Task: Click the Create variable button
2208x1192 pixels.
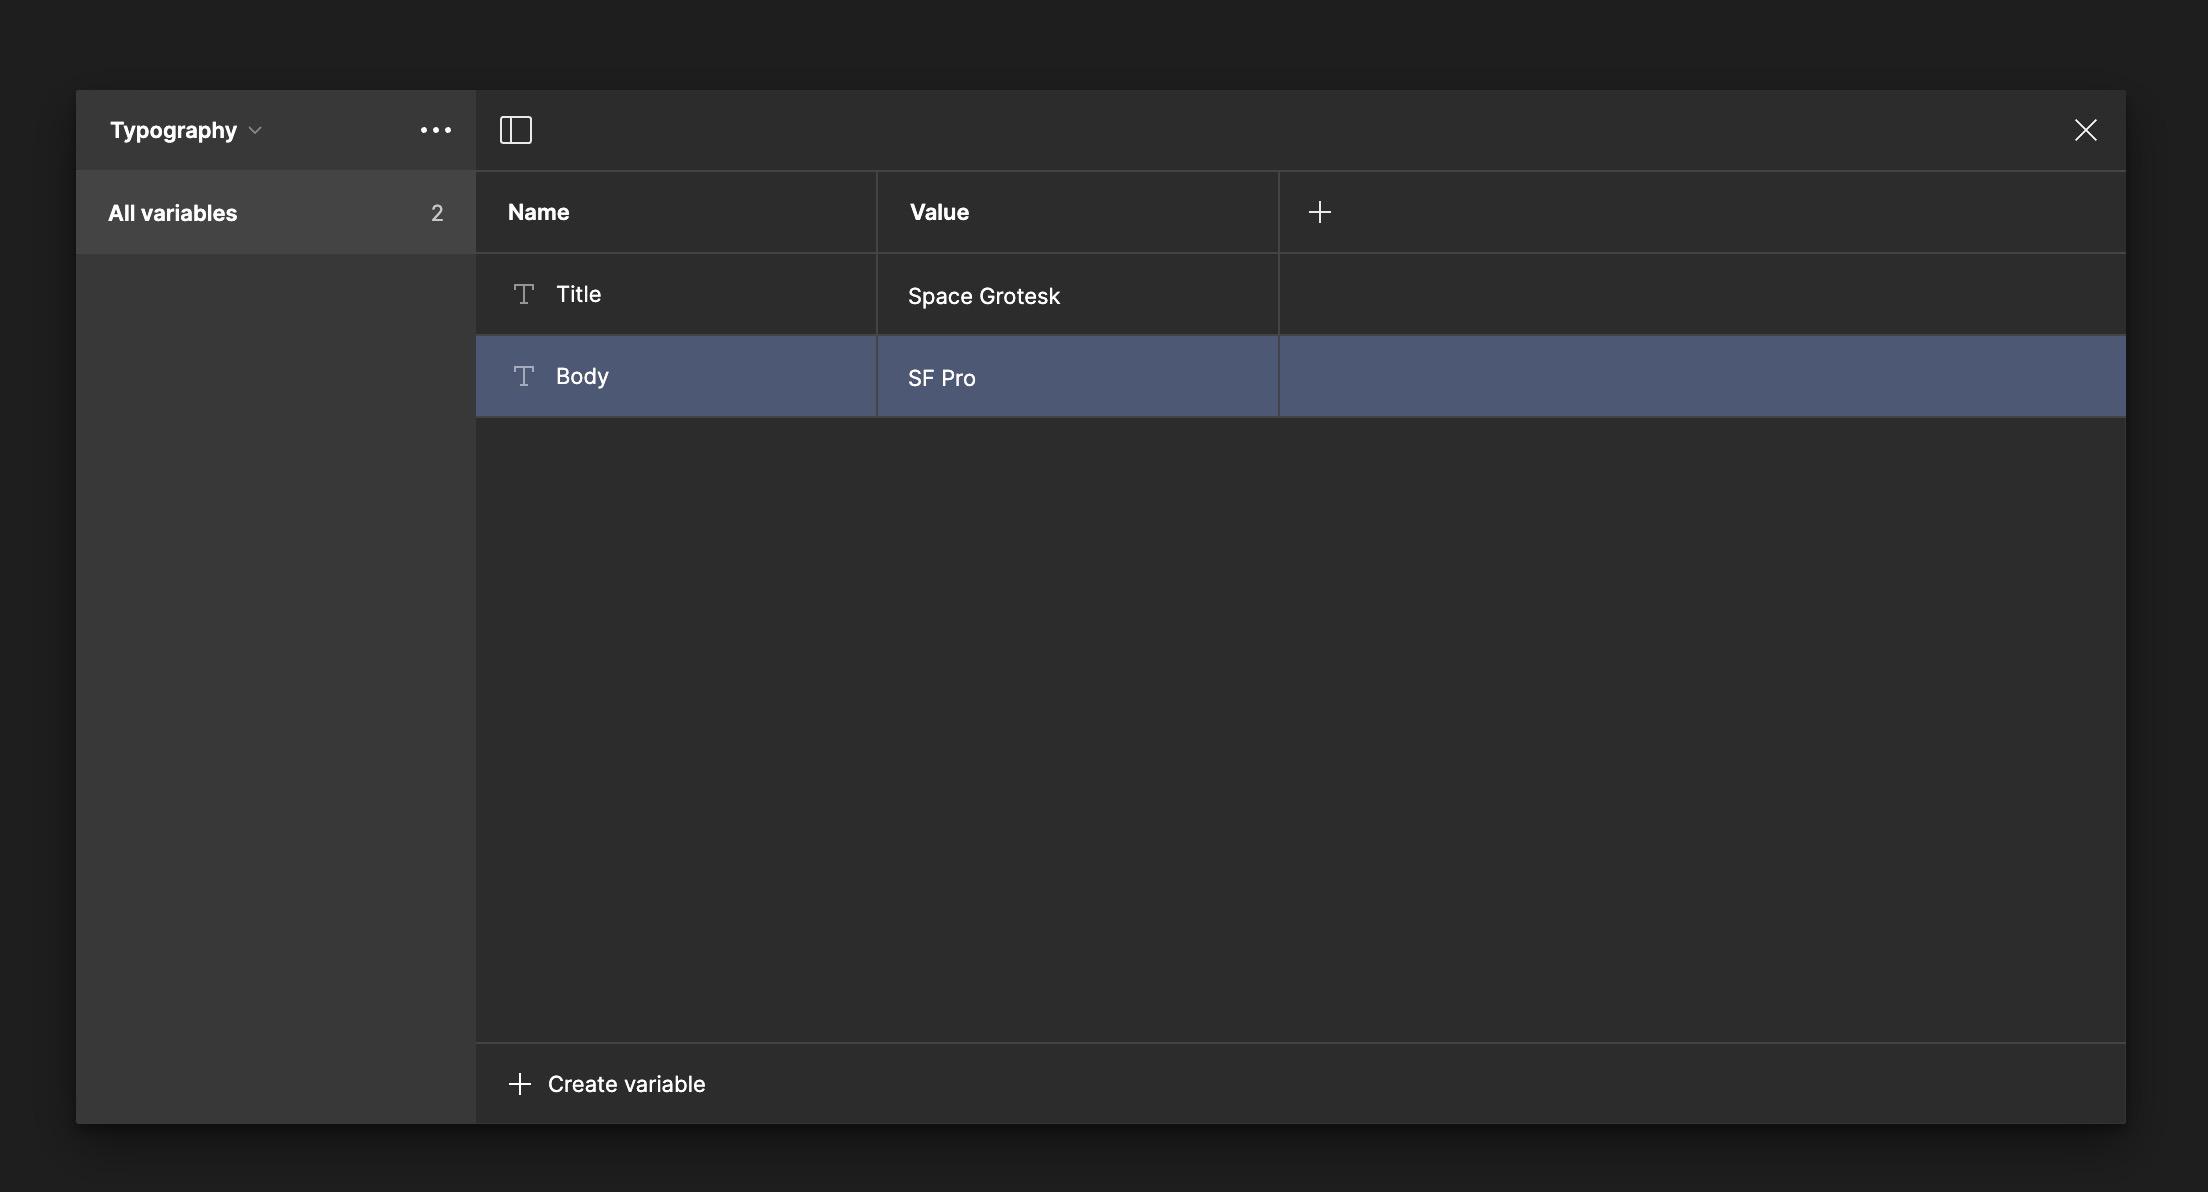Action: (x=626, y=1084)
